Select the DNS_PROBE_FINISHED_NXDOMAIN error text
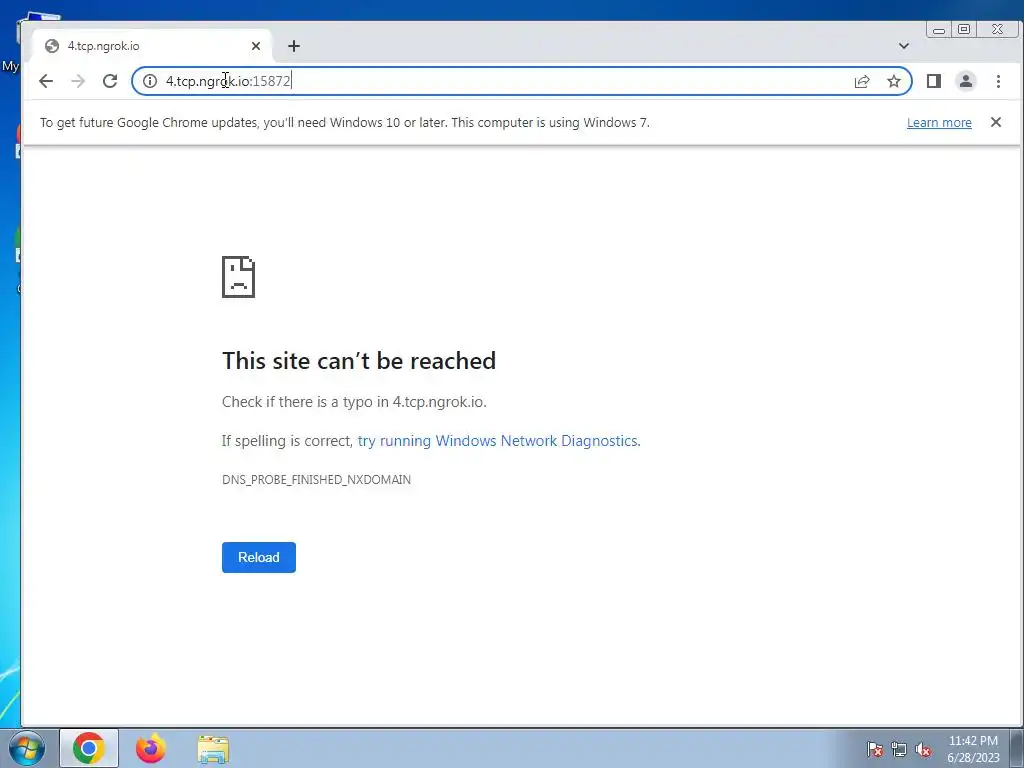 pos(316,479)
